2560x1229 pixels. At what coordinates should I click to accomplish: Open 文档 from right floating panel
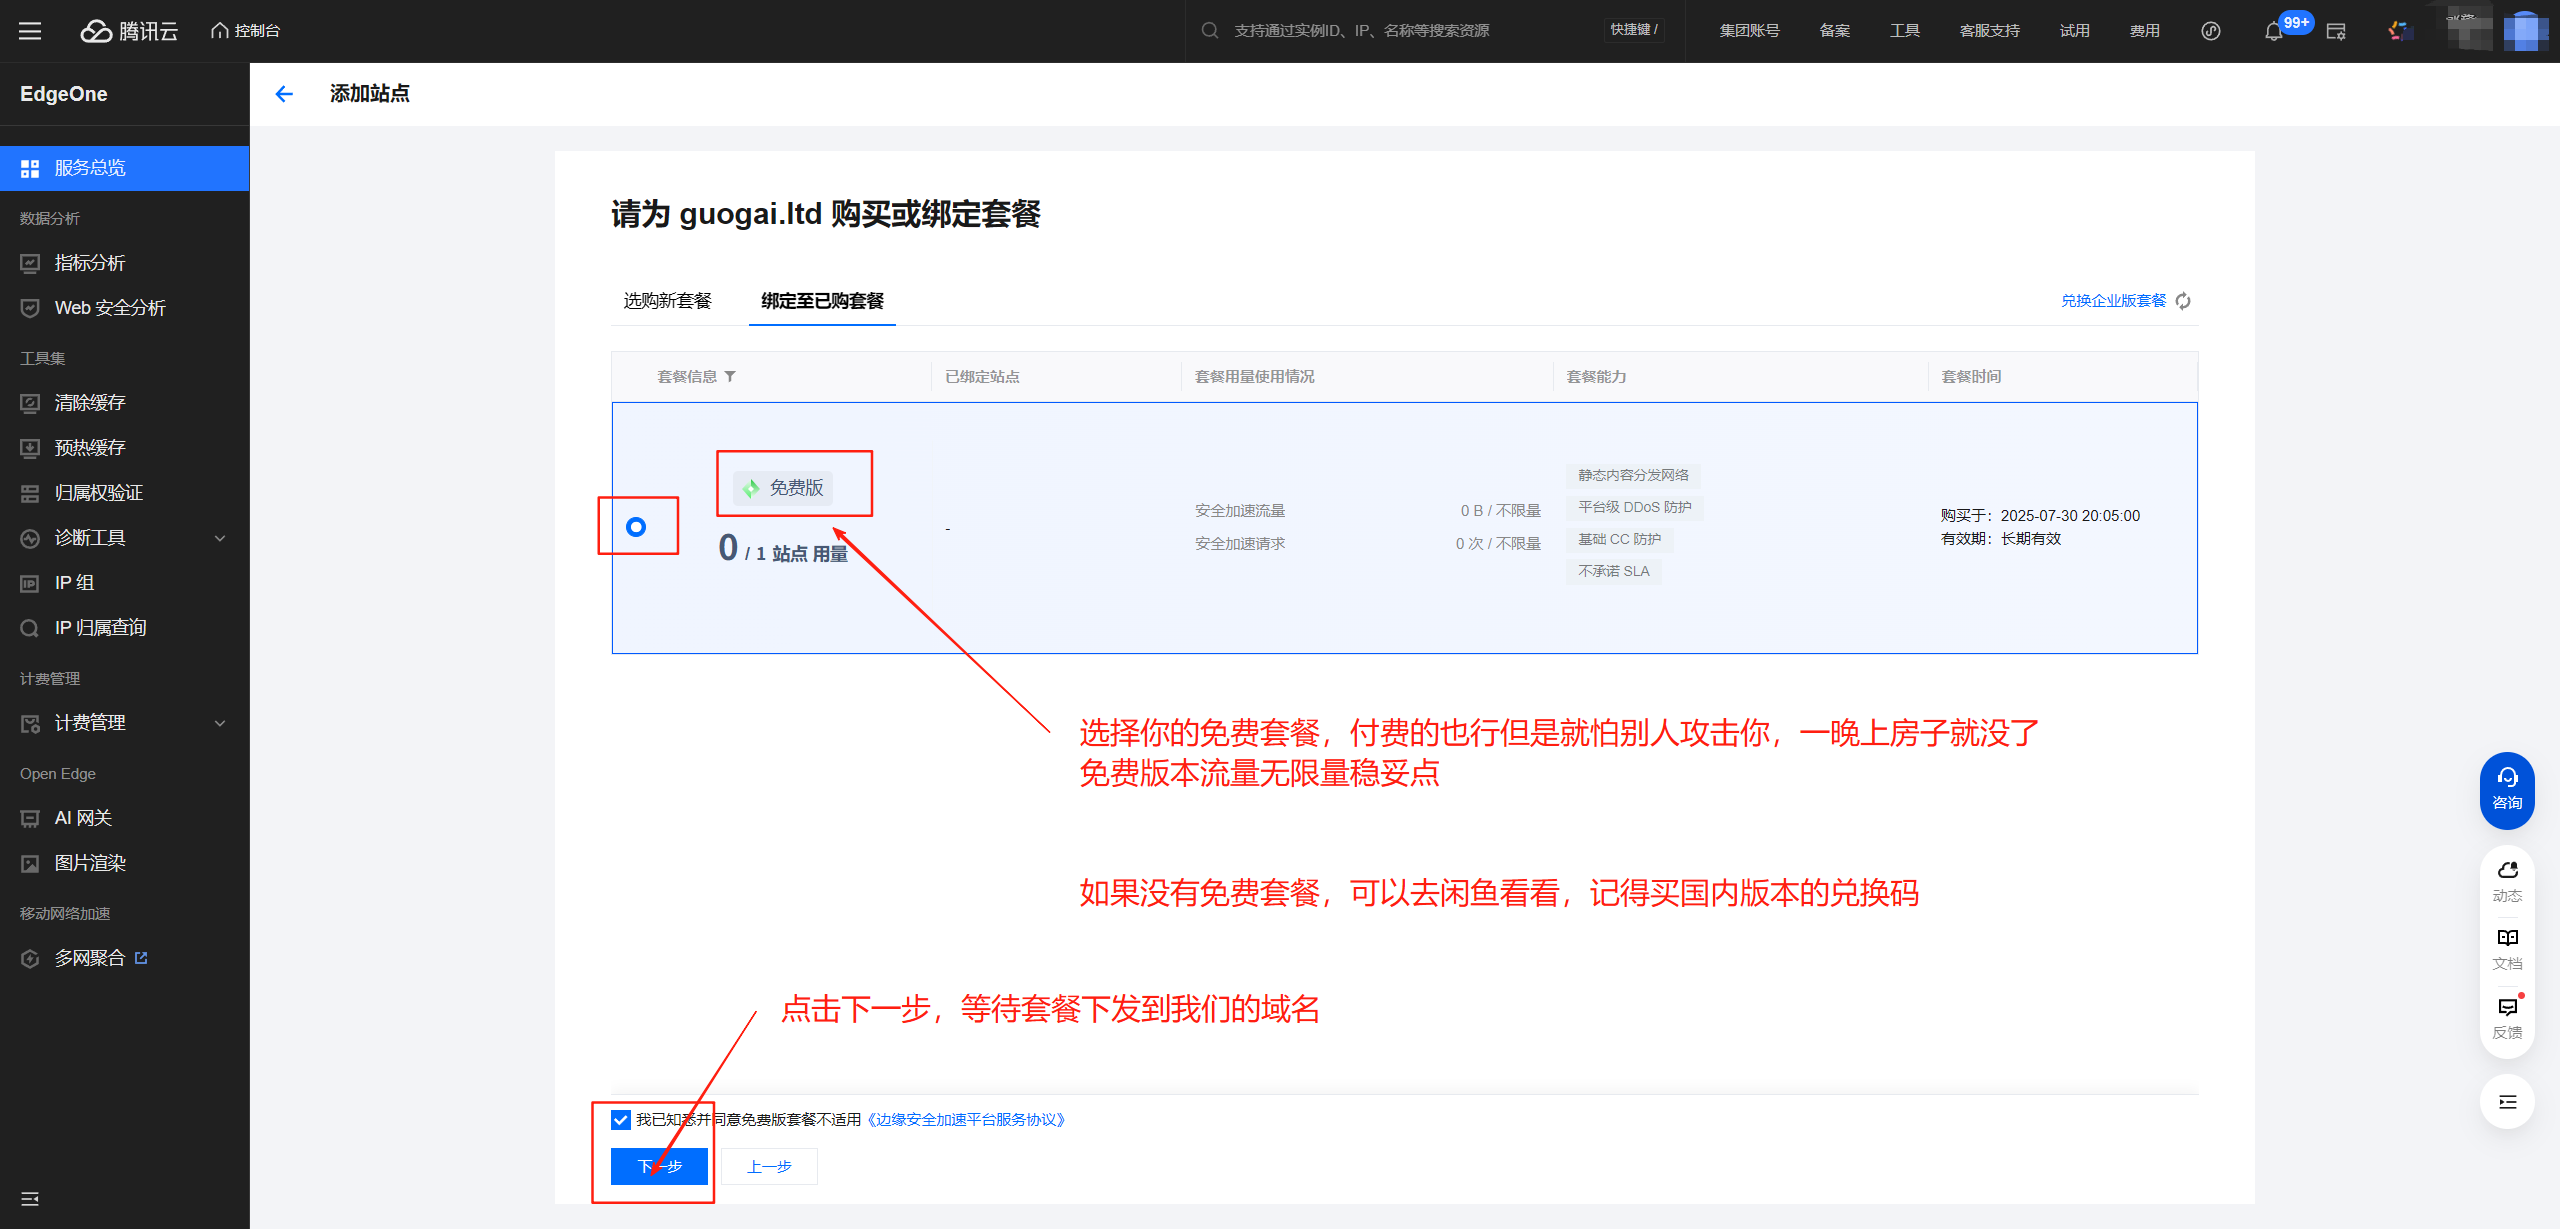(2506, 948)
